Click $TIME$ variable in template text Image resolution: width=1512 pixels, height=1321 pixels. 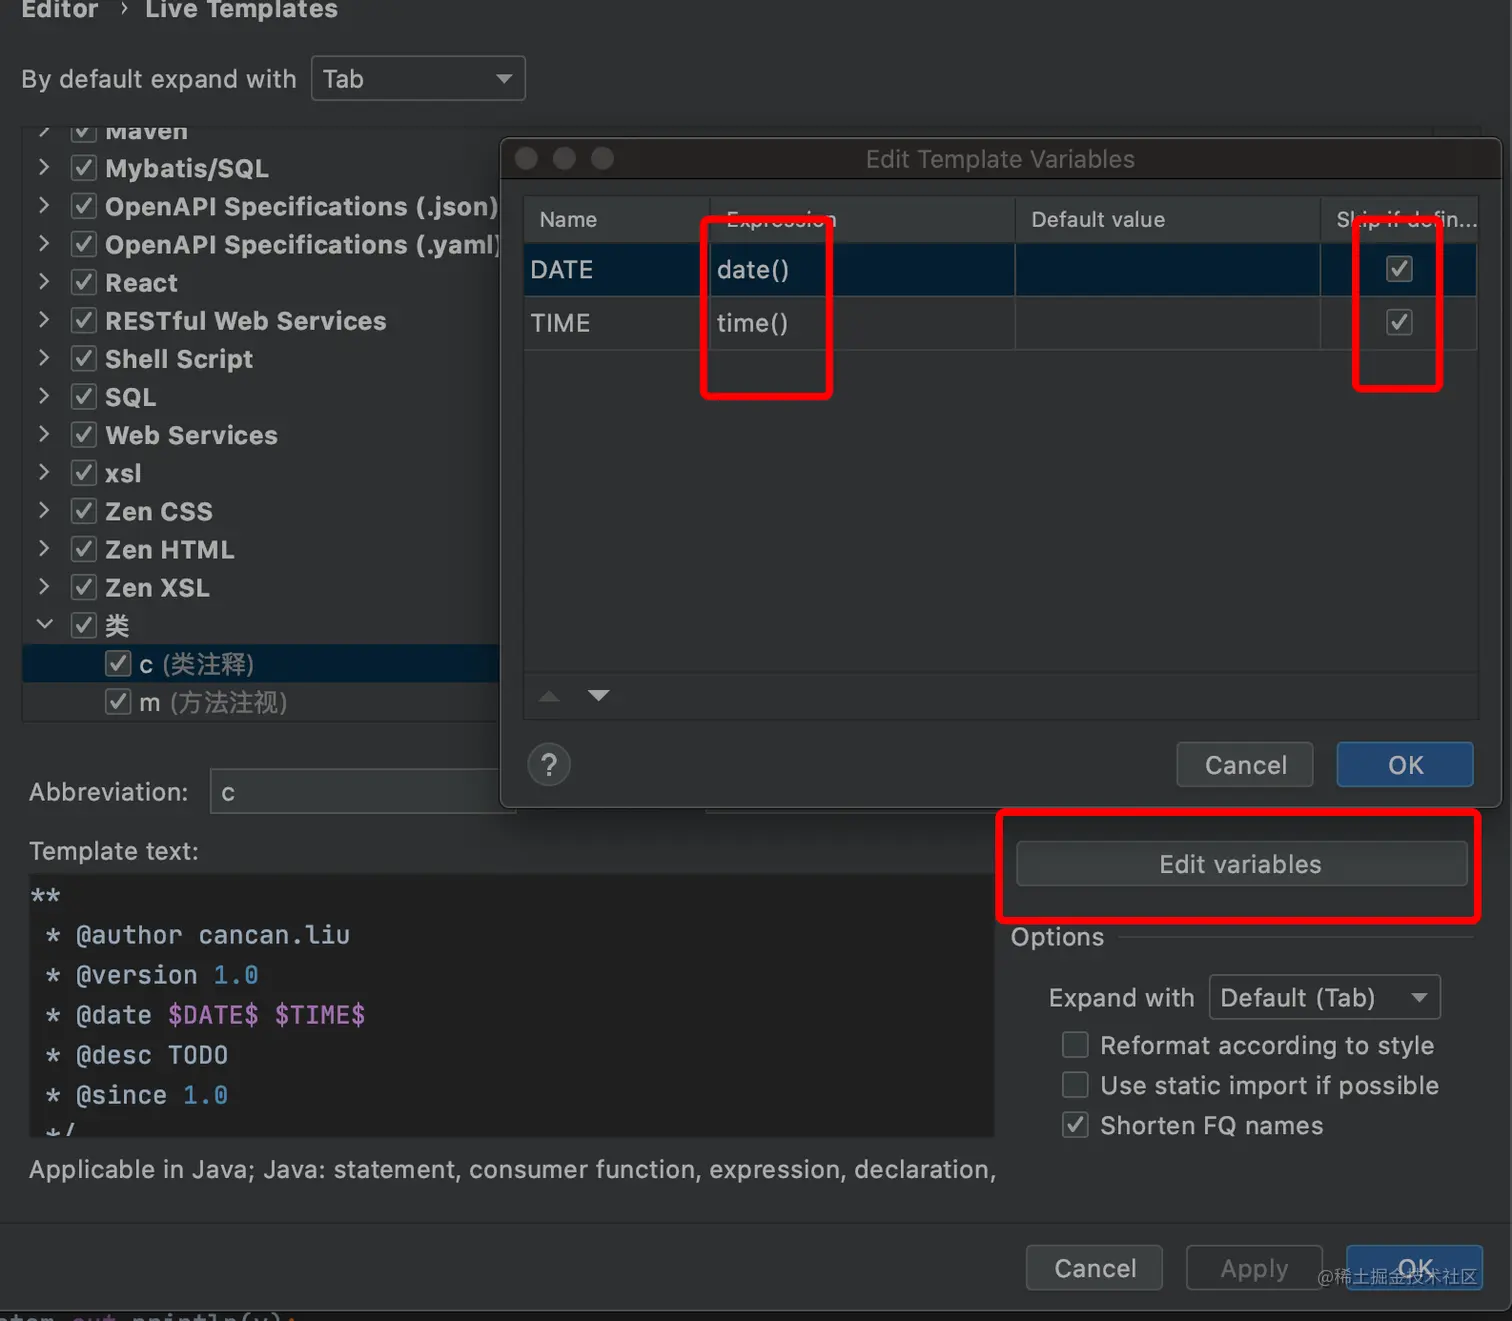[x=320, y=1015]
